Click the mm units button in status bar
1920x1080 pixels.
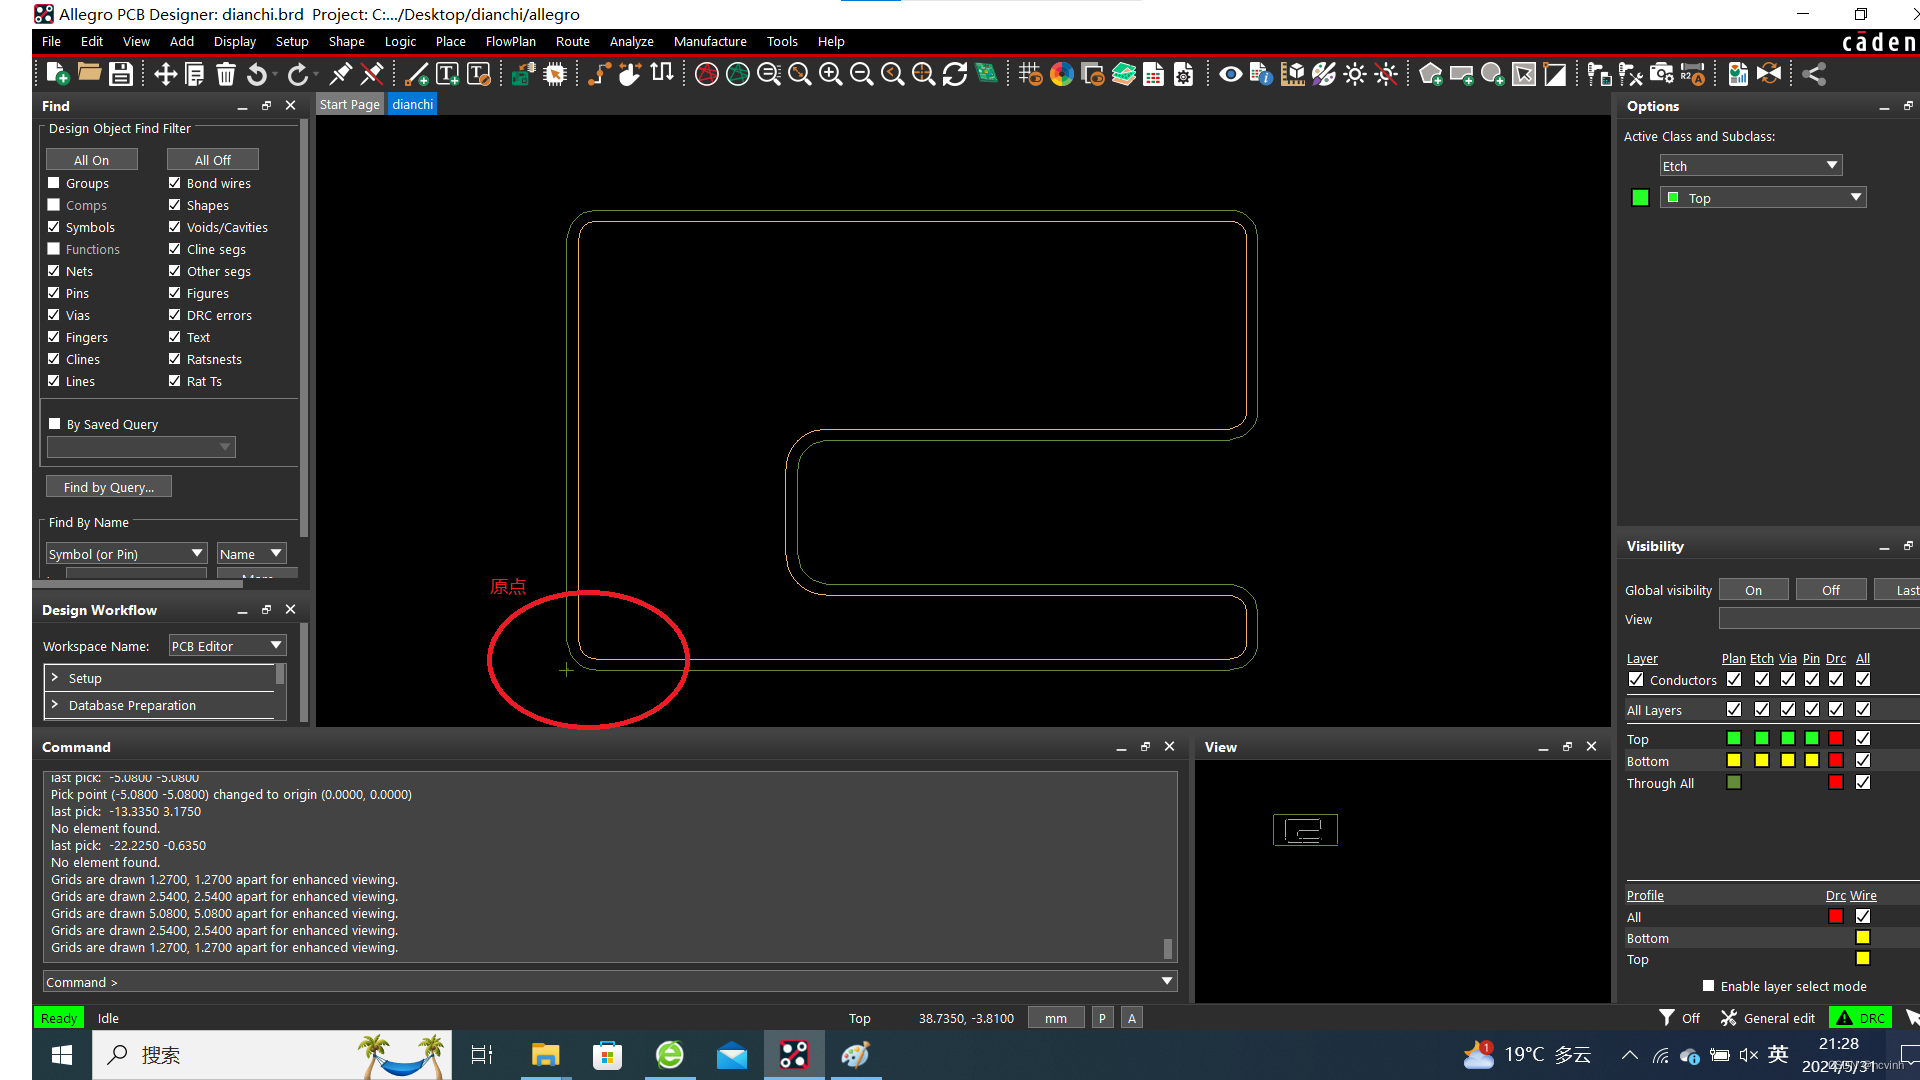1056,1019
